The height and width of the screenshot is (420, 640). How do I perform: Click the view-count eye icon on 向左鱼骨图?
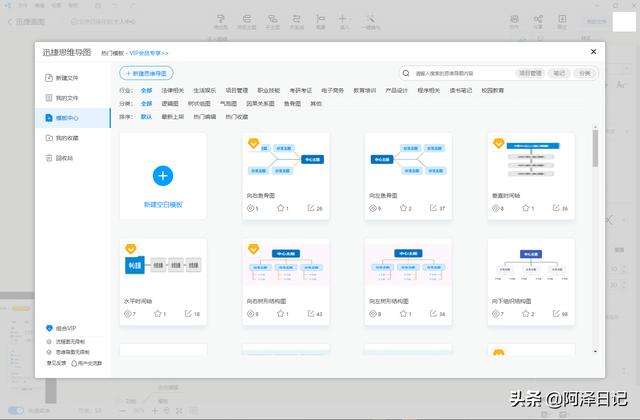[x=373, y=208]
